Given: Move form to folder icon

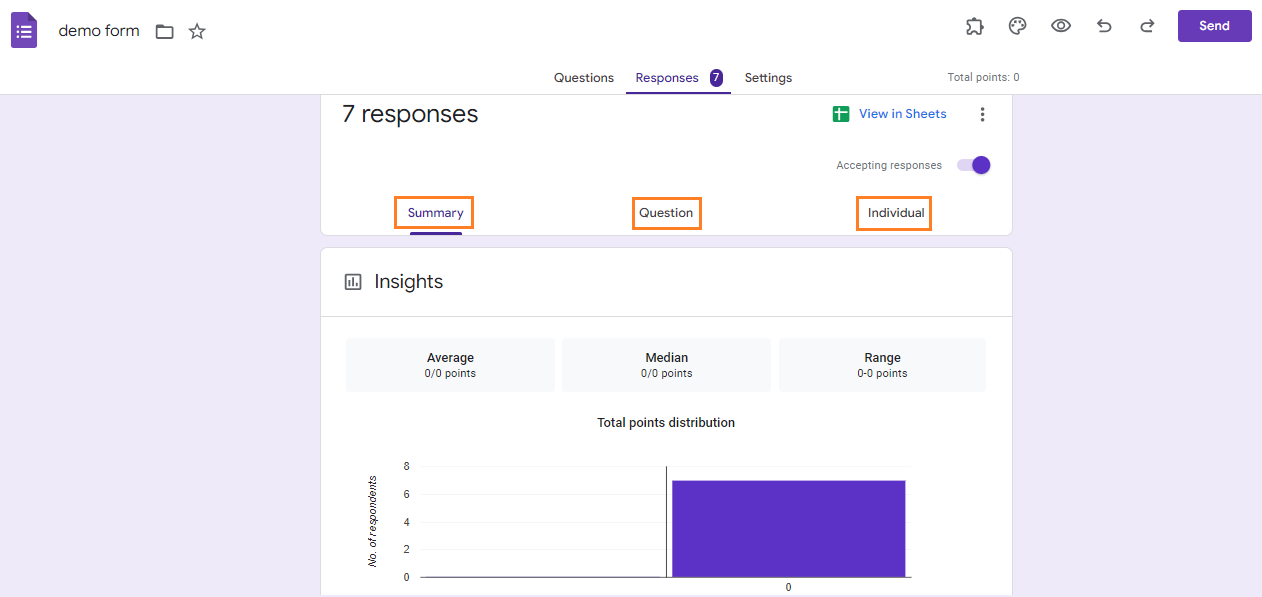Looking at the screenshot, I should click(165, 32).
